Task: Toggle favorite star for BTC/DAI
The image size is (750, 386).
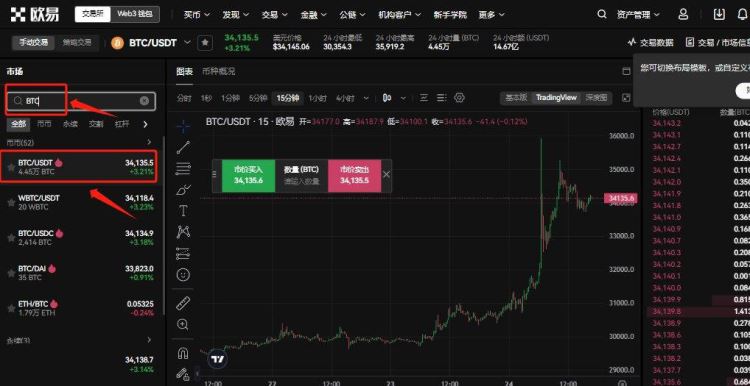Action: [x=11, y=273]
